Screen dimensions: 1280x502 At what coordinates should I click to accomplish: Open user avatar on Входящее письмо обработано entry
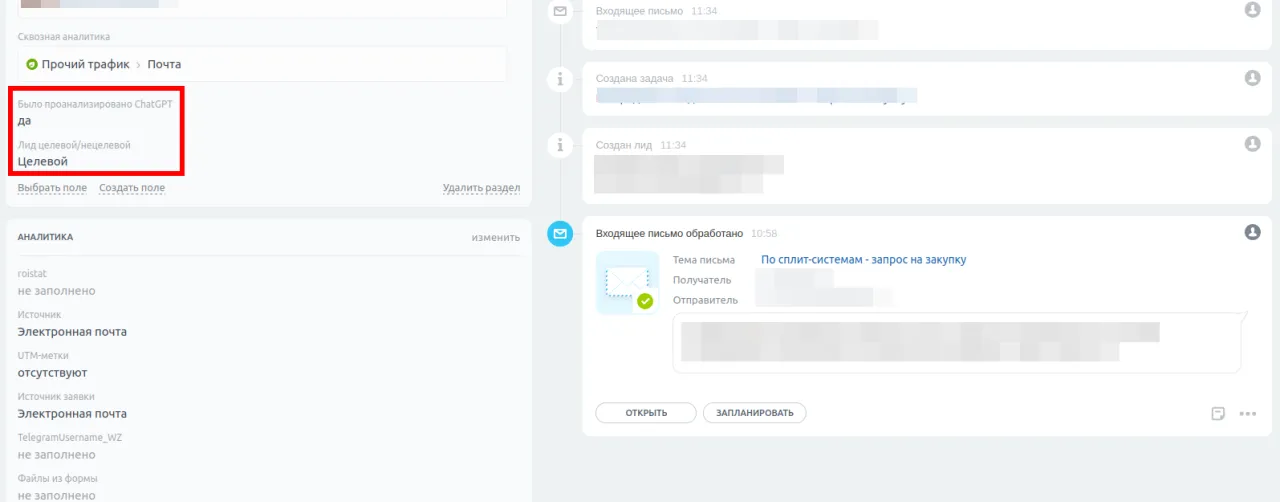pos(1252,232)
